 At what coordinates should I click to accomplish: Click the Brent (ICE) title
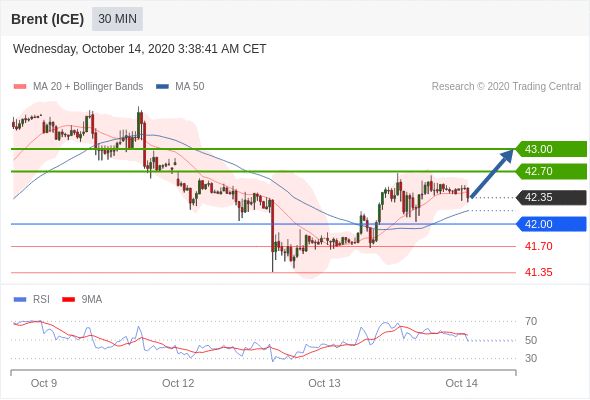coord(47,19)
